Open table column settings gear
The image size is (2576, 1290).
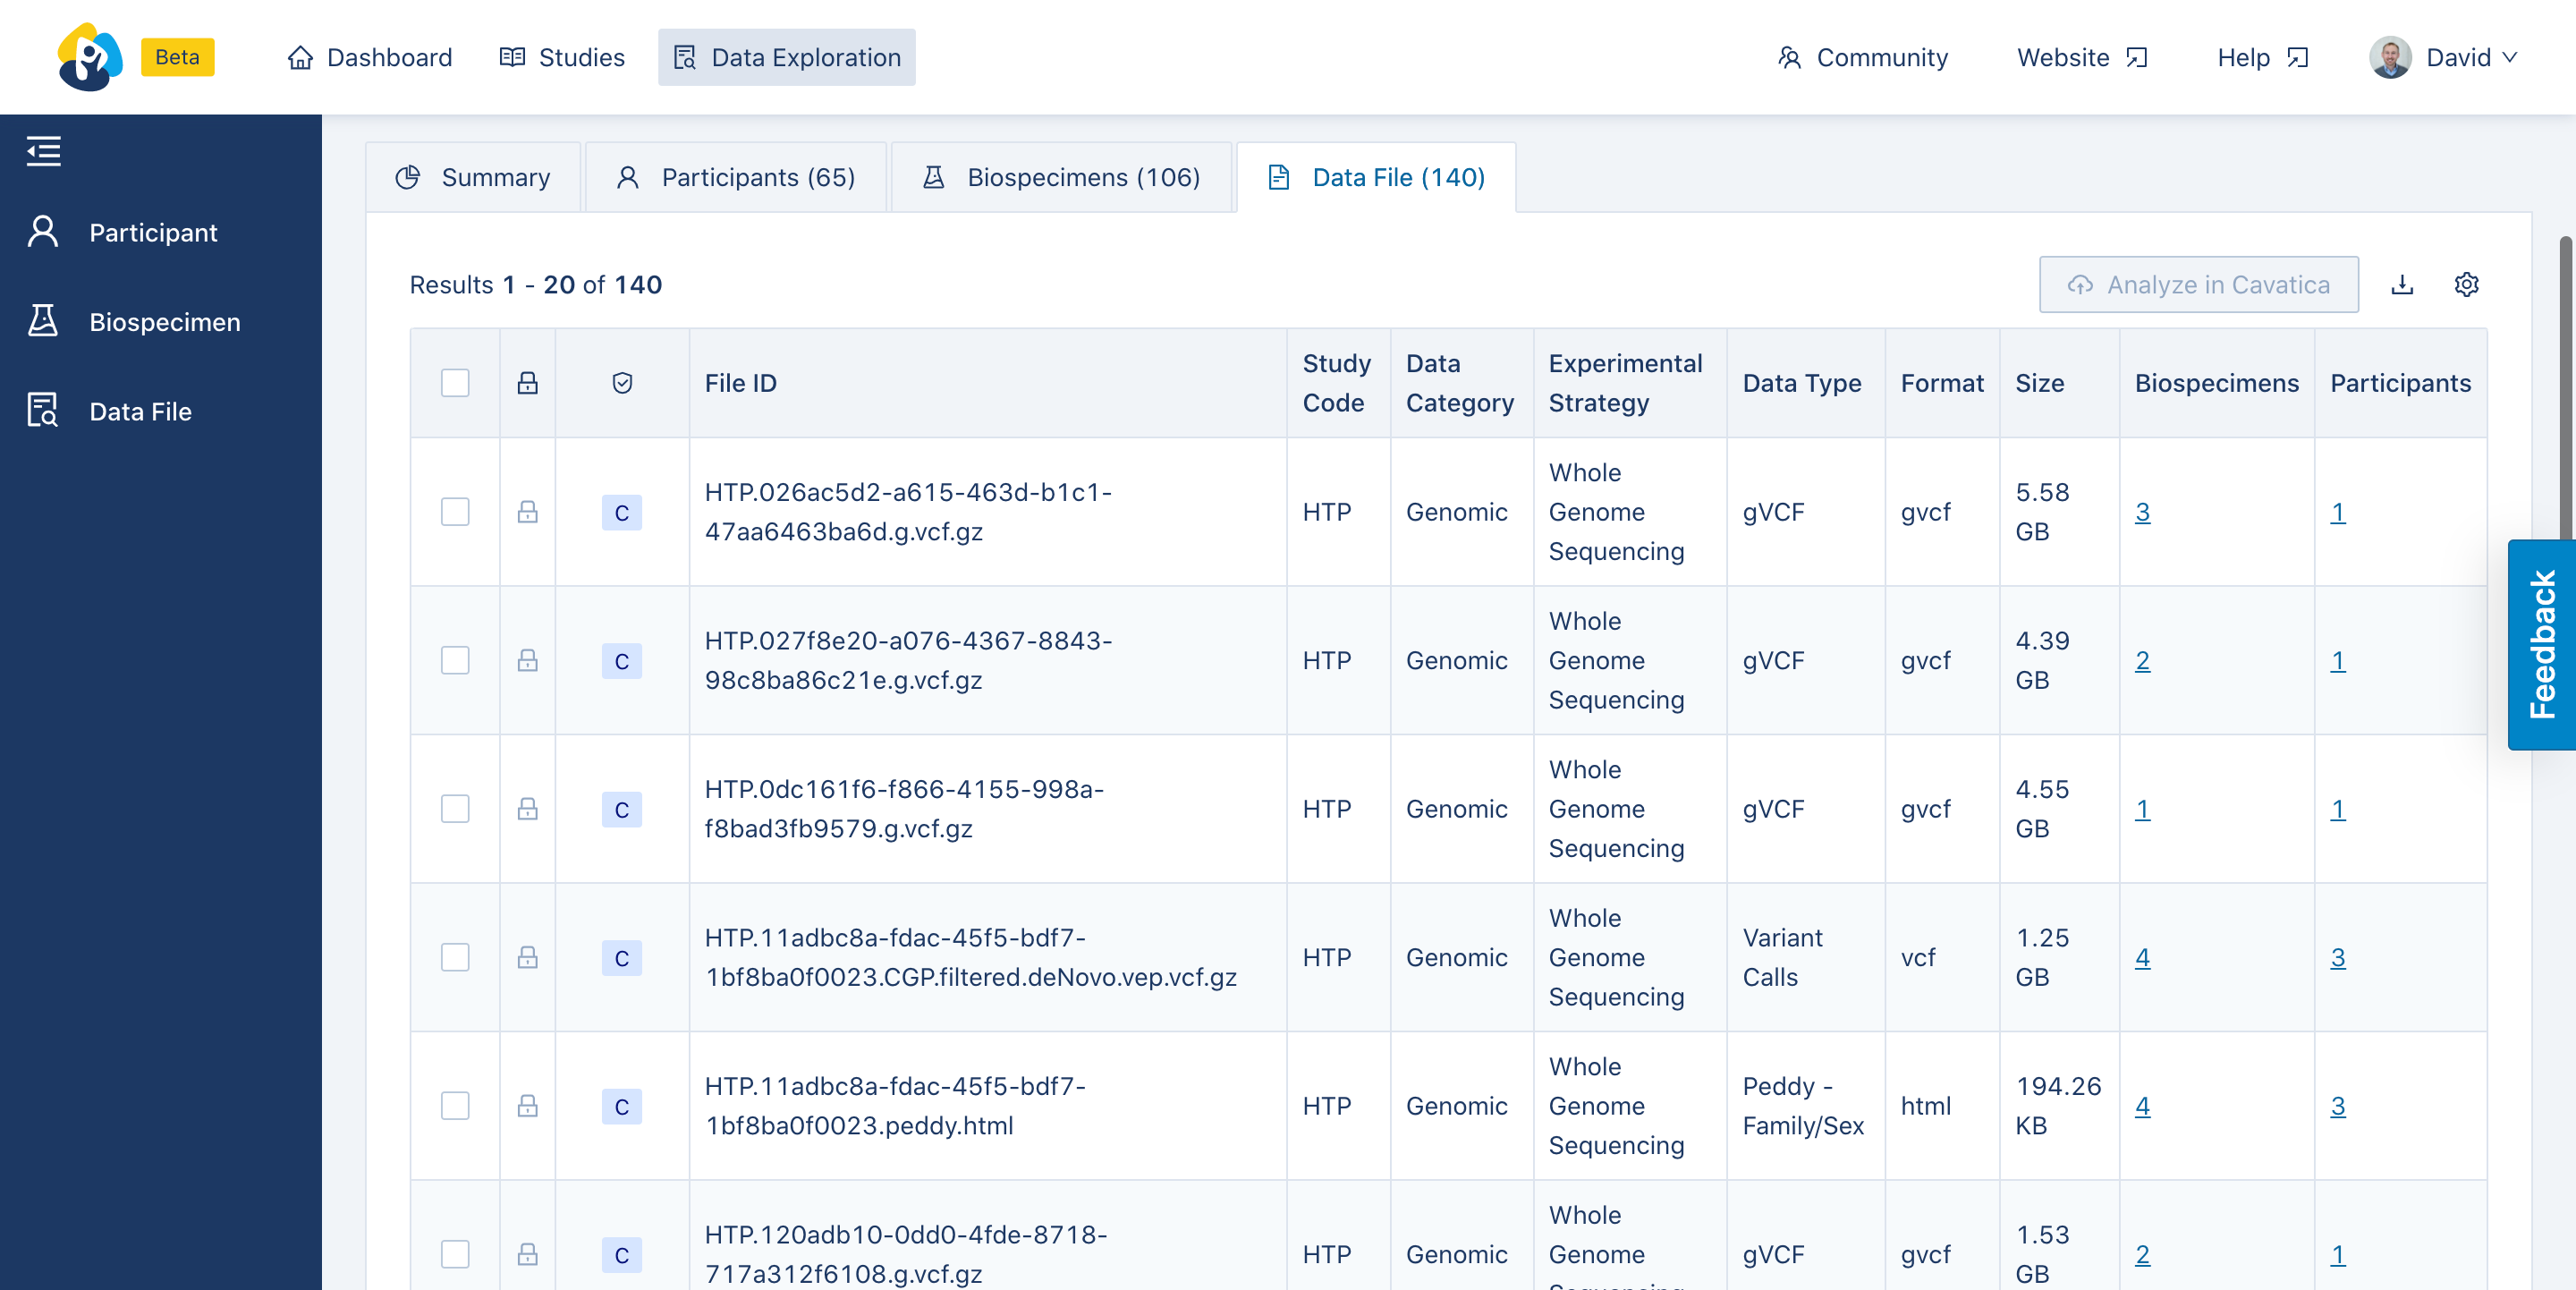pyautogui.click(x=2466, y=285)
